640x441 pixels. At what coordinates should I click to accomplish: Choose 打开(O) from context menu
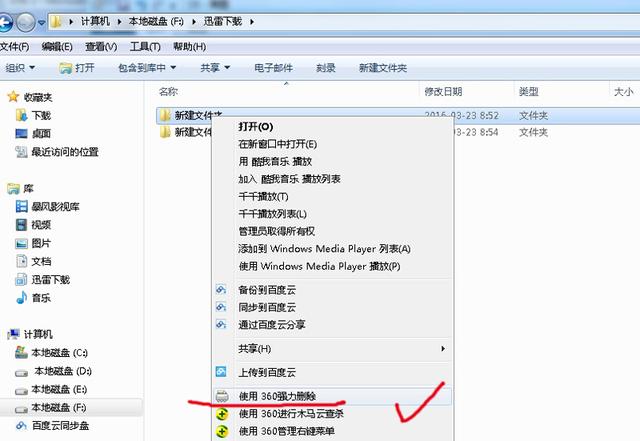coord(255,127)
